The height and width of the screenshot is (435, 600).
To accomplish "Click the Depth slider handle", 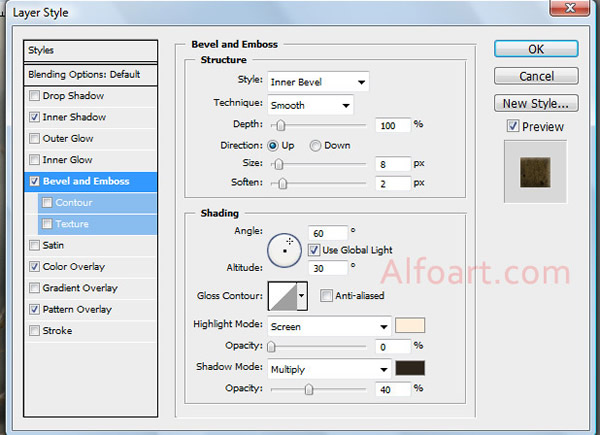I will [281, 125].
